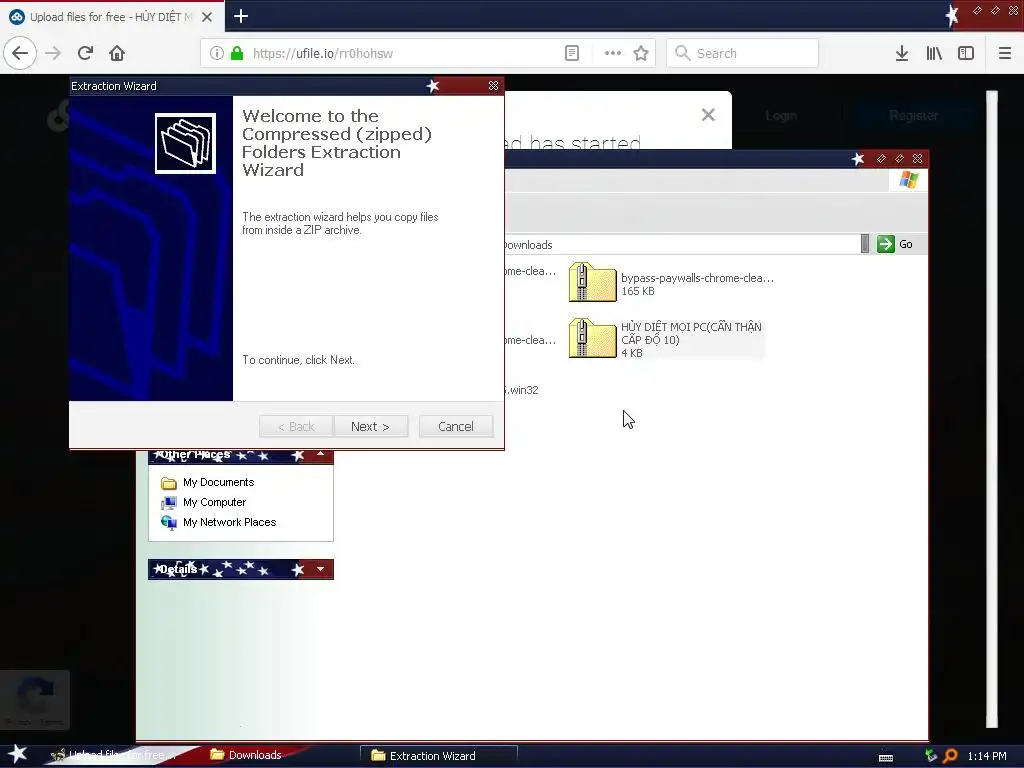Screen dimensions: 1024x768
Task: Click the bypass-paywalls-chrome-clea... file name
Action: coord(697,278)
